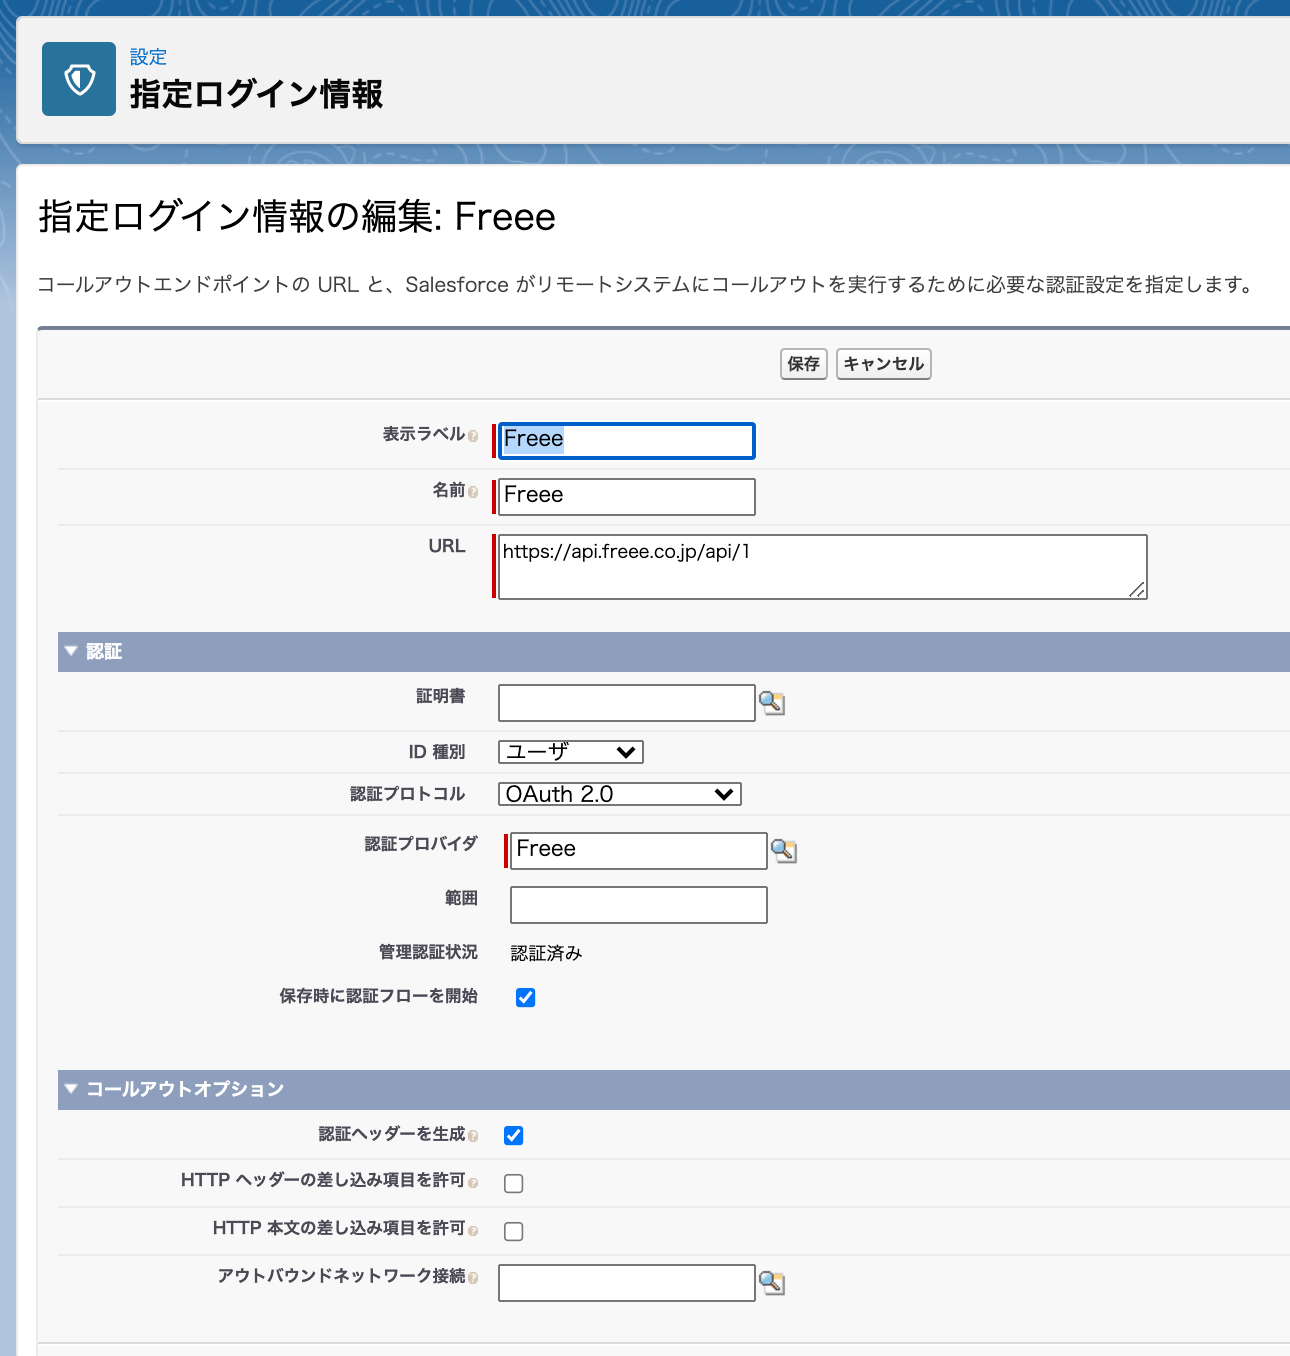This screenshot has width=1290, height=1356.
Task: Click into the URL text area
Action: click(x=822, y=567)
